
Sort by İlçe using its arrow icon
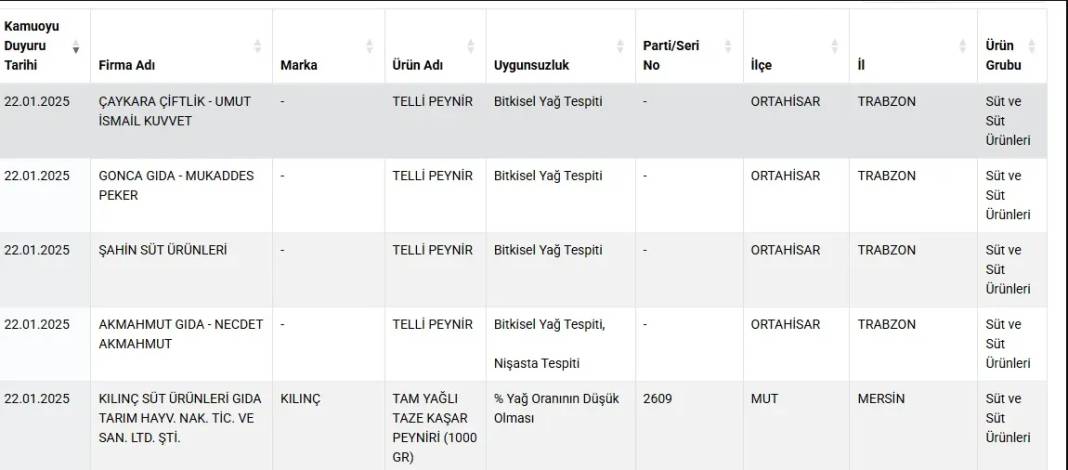click(834, 46)
